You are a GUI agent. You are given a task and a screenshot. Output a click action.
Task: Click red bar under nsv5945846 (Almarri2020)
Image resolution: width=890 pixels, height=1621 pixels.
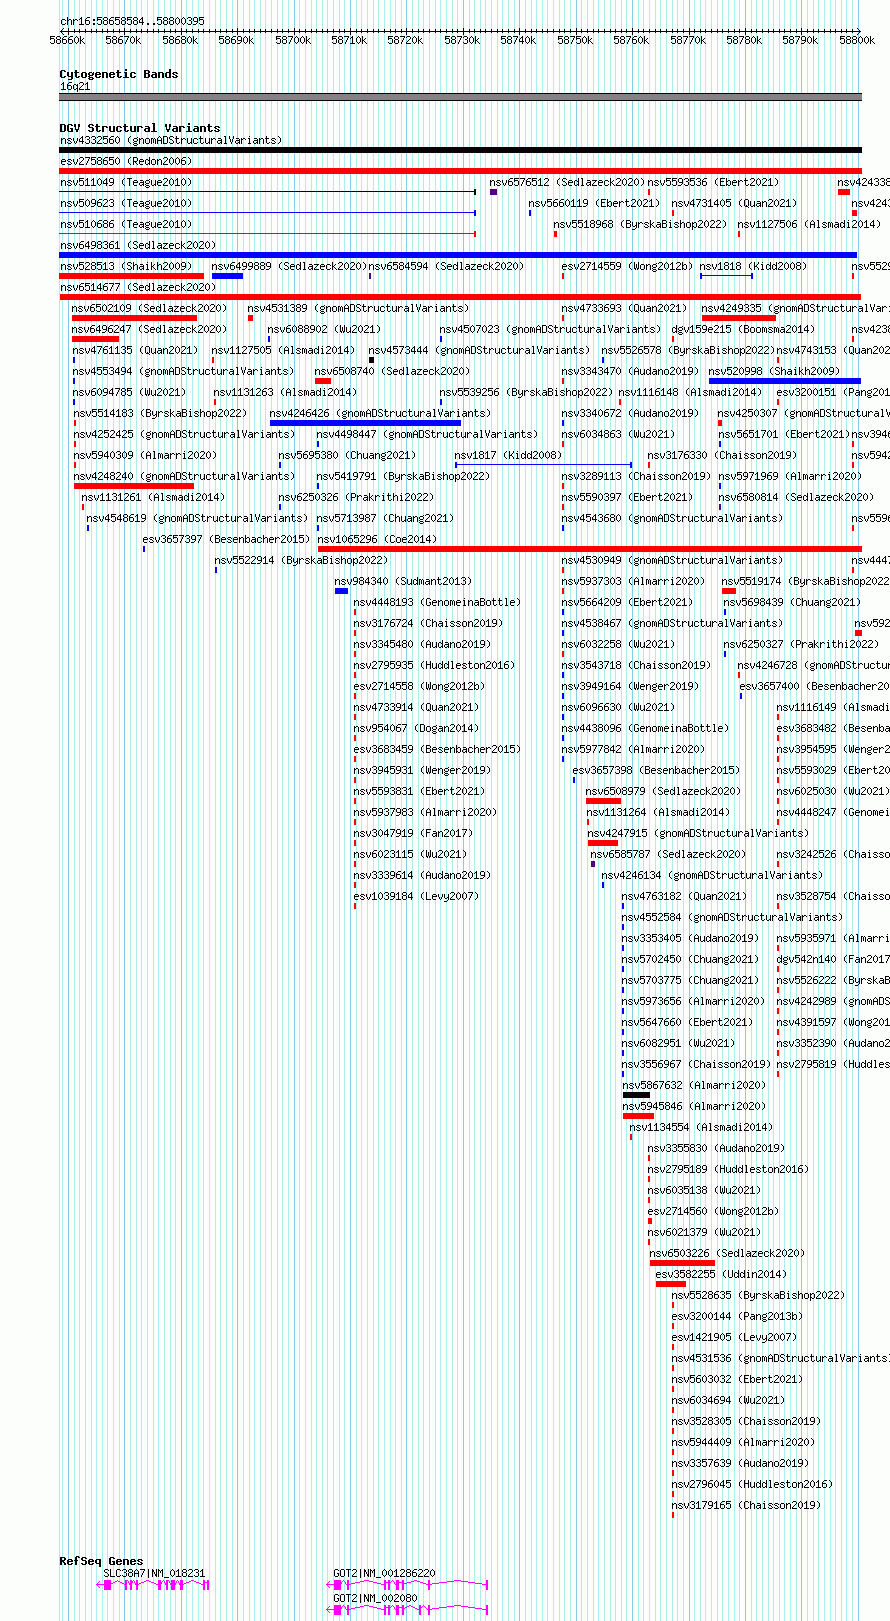click(638, 1116)
